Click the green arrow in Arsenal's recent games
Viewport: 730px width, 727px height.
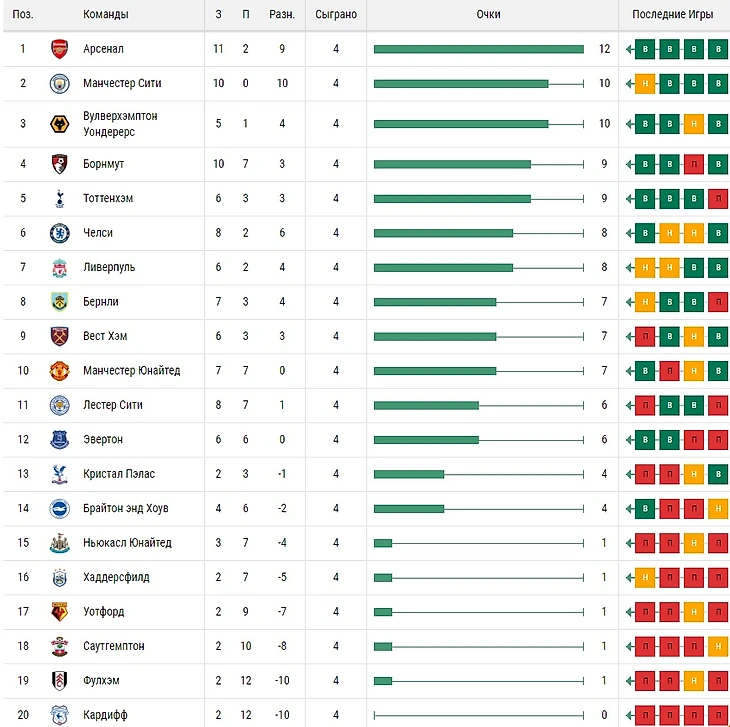[x=629, y=49]
